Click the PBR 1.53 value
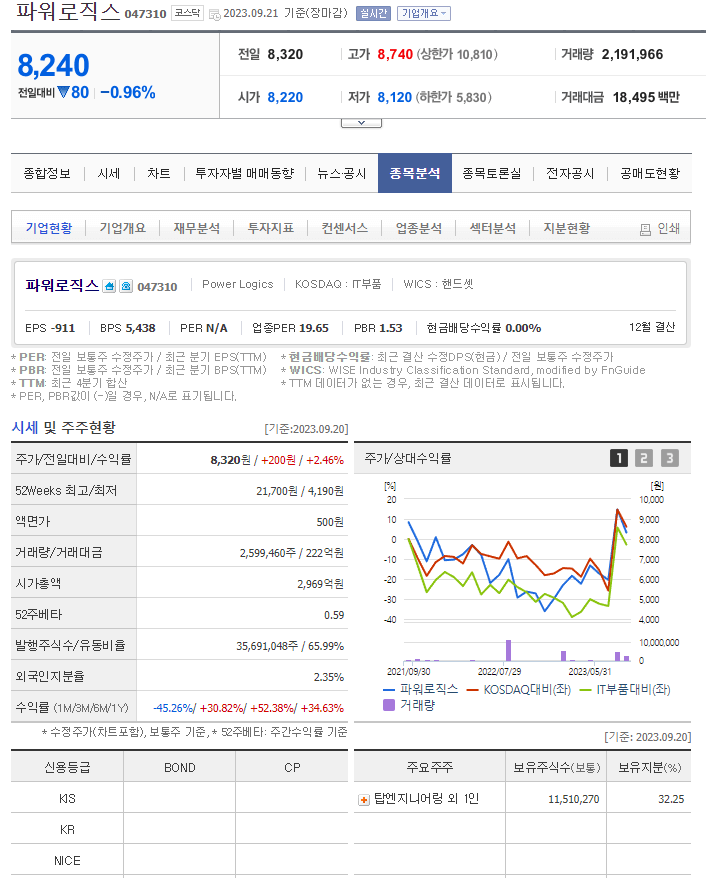 tap(390, 328)
